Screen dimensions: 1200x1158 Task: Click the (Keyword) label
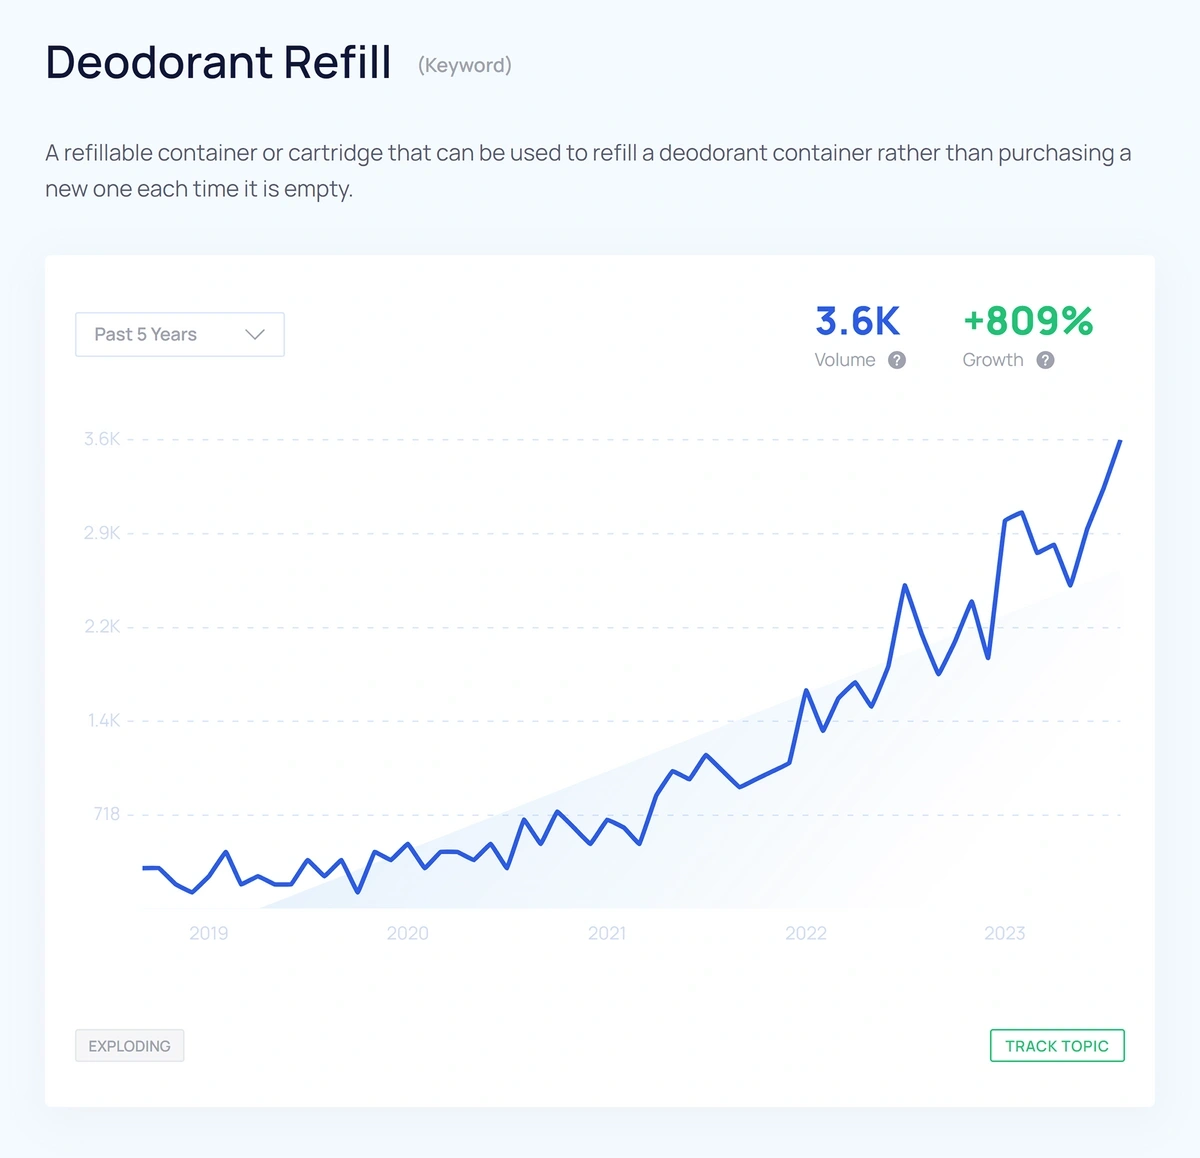(464, 66)
